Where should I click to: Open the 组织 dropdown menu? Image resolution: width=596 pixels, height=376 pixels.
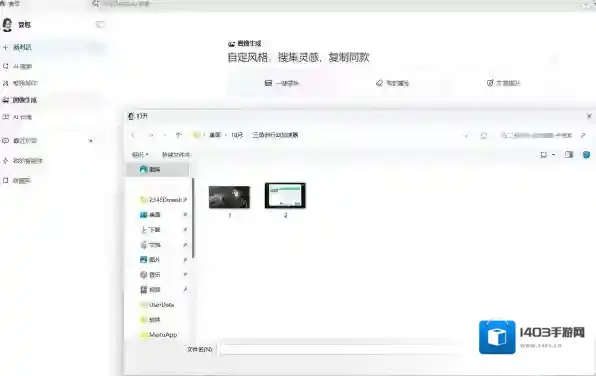(140, 155)
